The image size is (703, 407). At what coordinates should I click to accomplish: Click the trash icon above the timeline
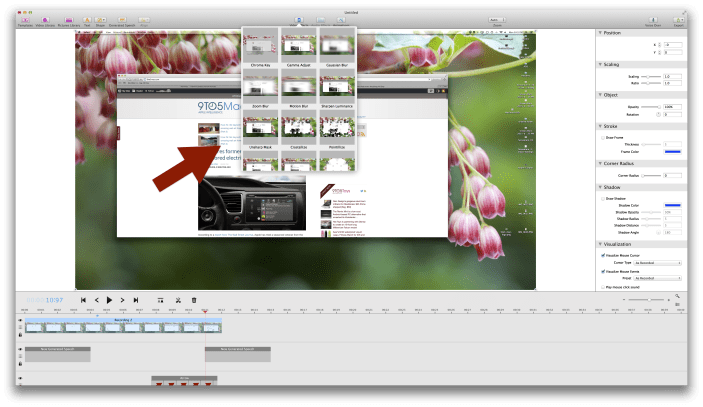194,300
